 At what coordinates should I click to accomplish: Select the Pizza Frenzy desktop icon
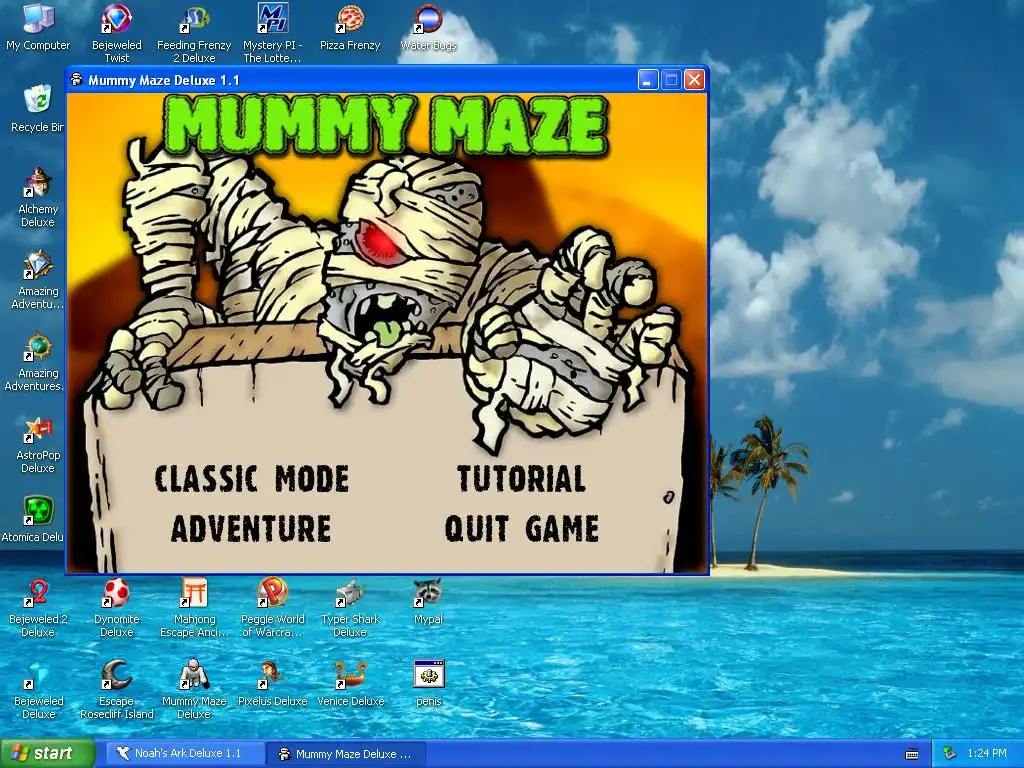(x=350, y=27)
